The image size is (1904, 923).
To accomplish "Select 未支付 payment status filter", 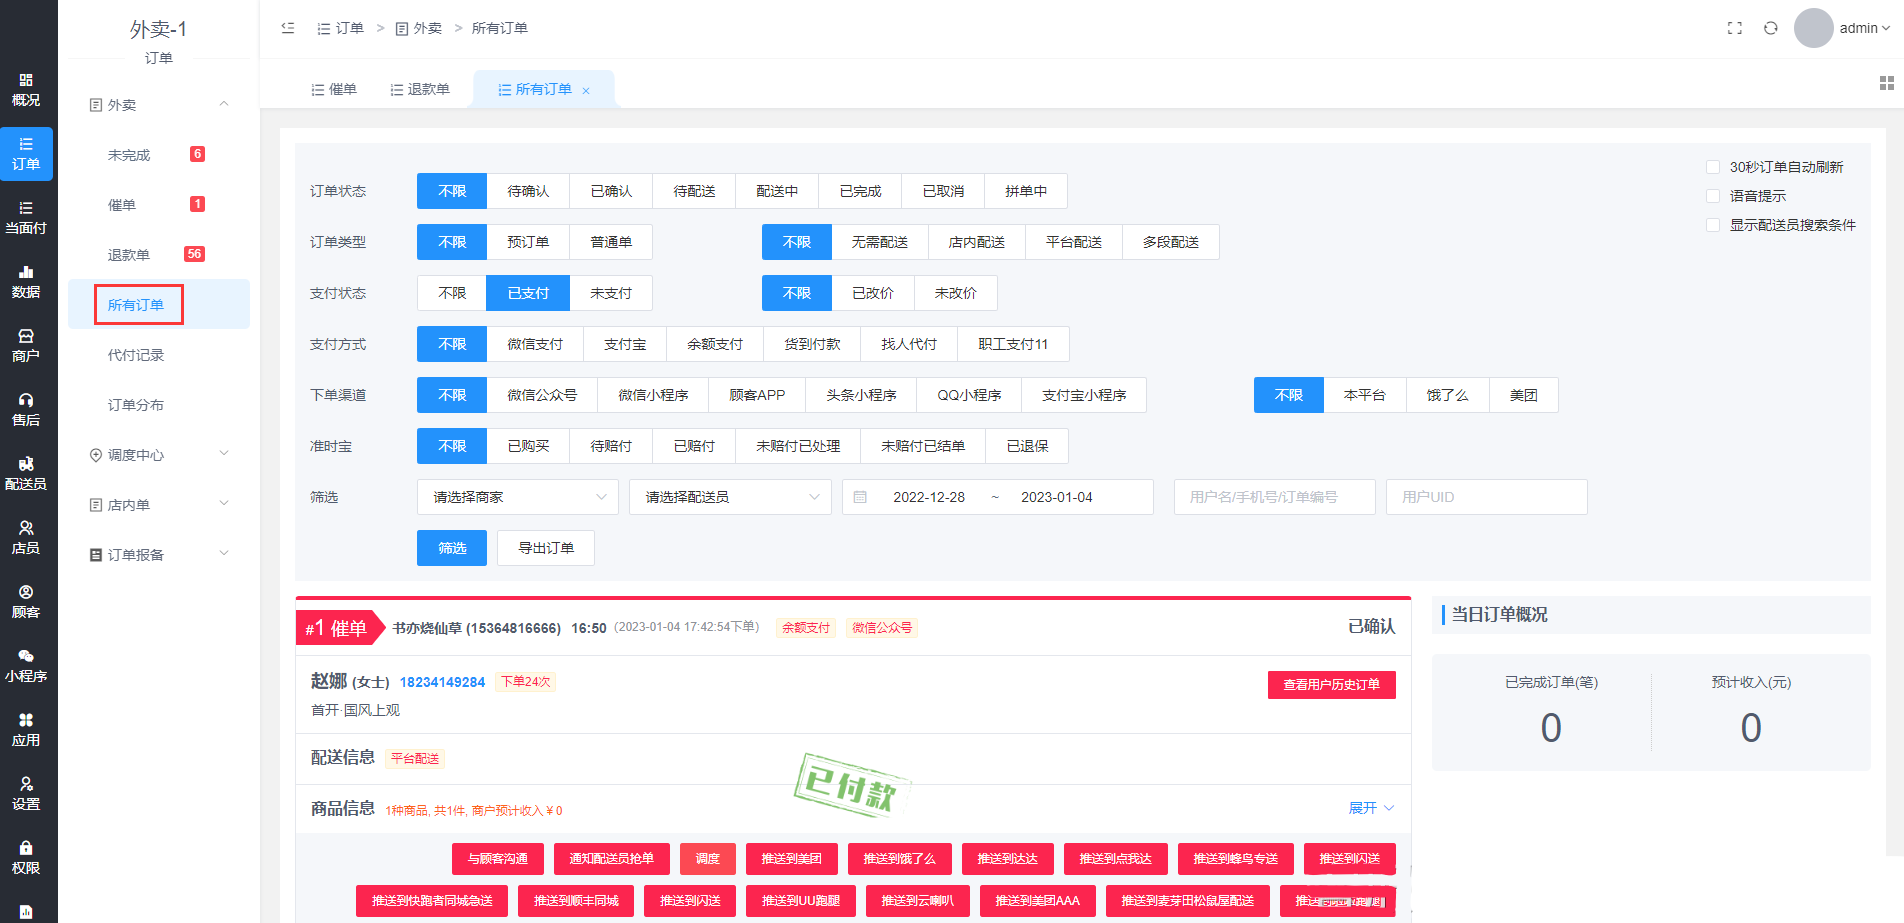I will point(611,293).
